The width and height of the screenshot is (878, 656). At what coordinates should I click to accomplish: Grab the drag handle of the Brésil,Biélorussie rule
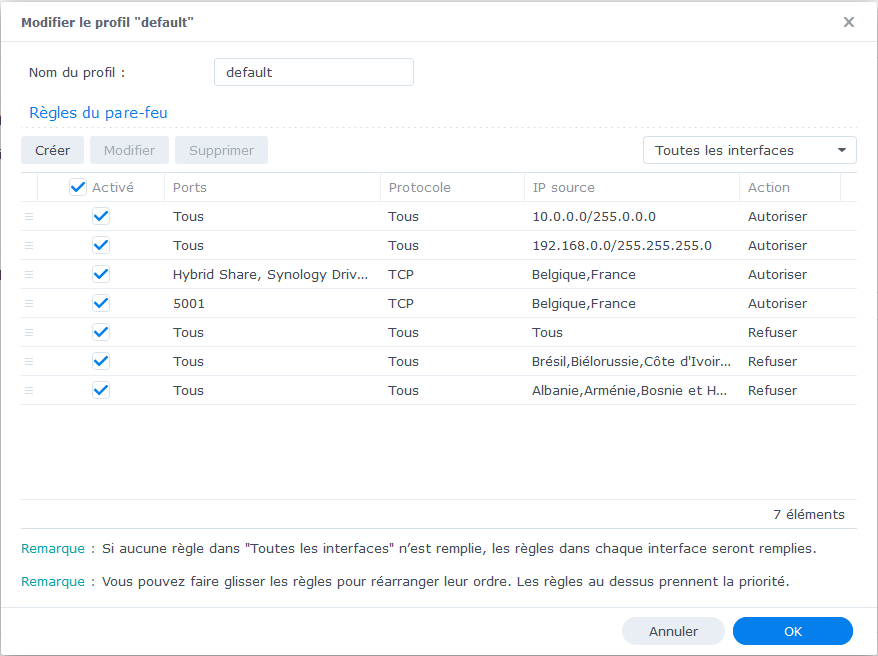click(29, 362)
